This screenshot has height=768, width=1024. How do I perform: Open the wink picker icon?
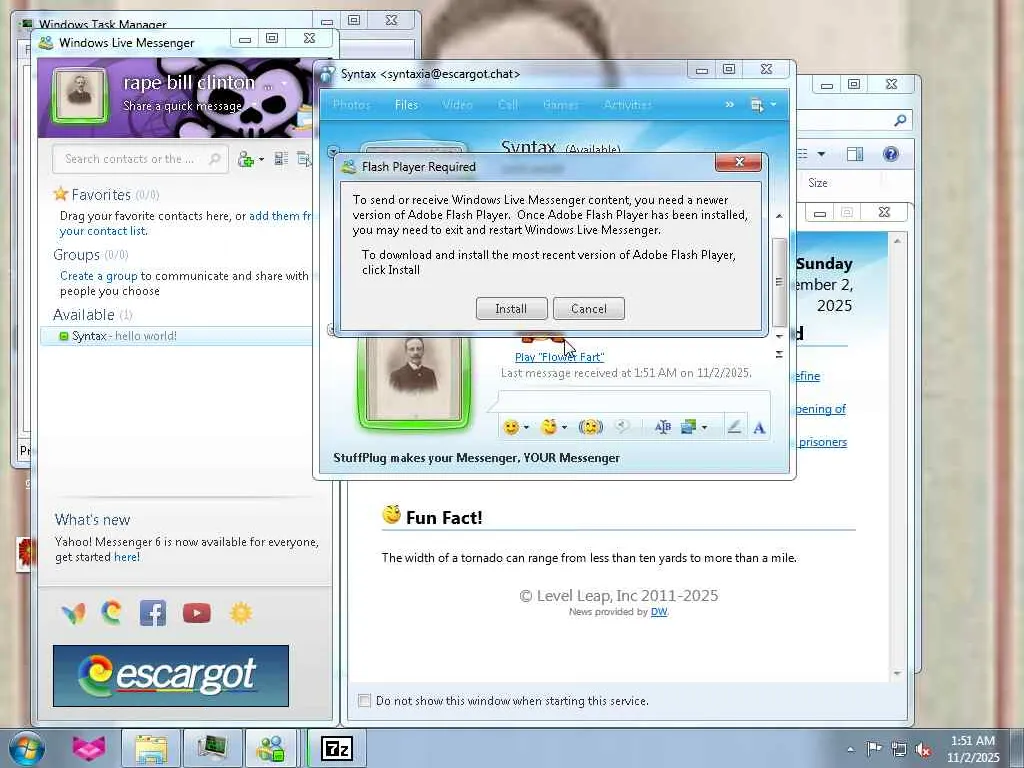[x=549, y=427]
